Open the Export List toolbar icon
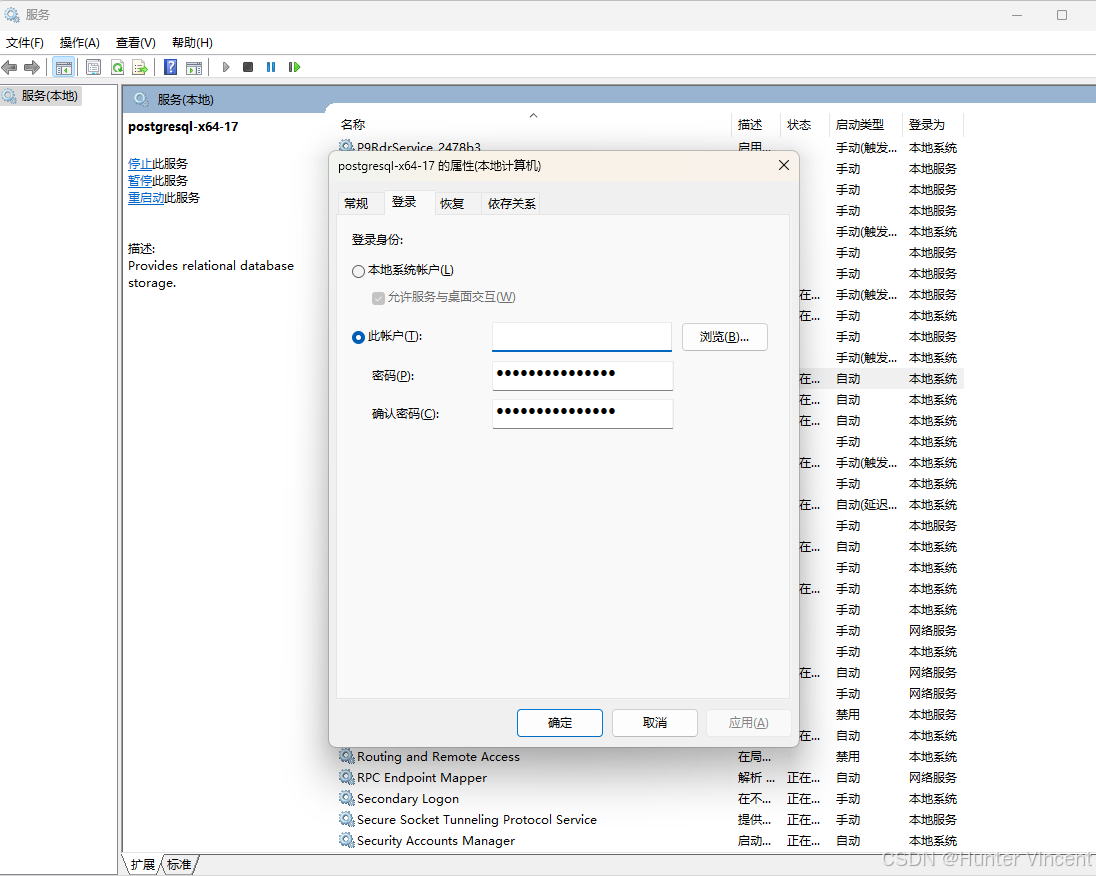This screenshot has height=876, width=1096. click(x=141, y=67)
